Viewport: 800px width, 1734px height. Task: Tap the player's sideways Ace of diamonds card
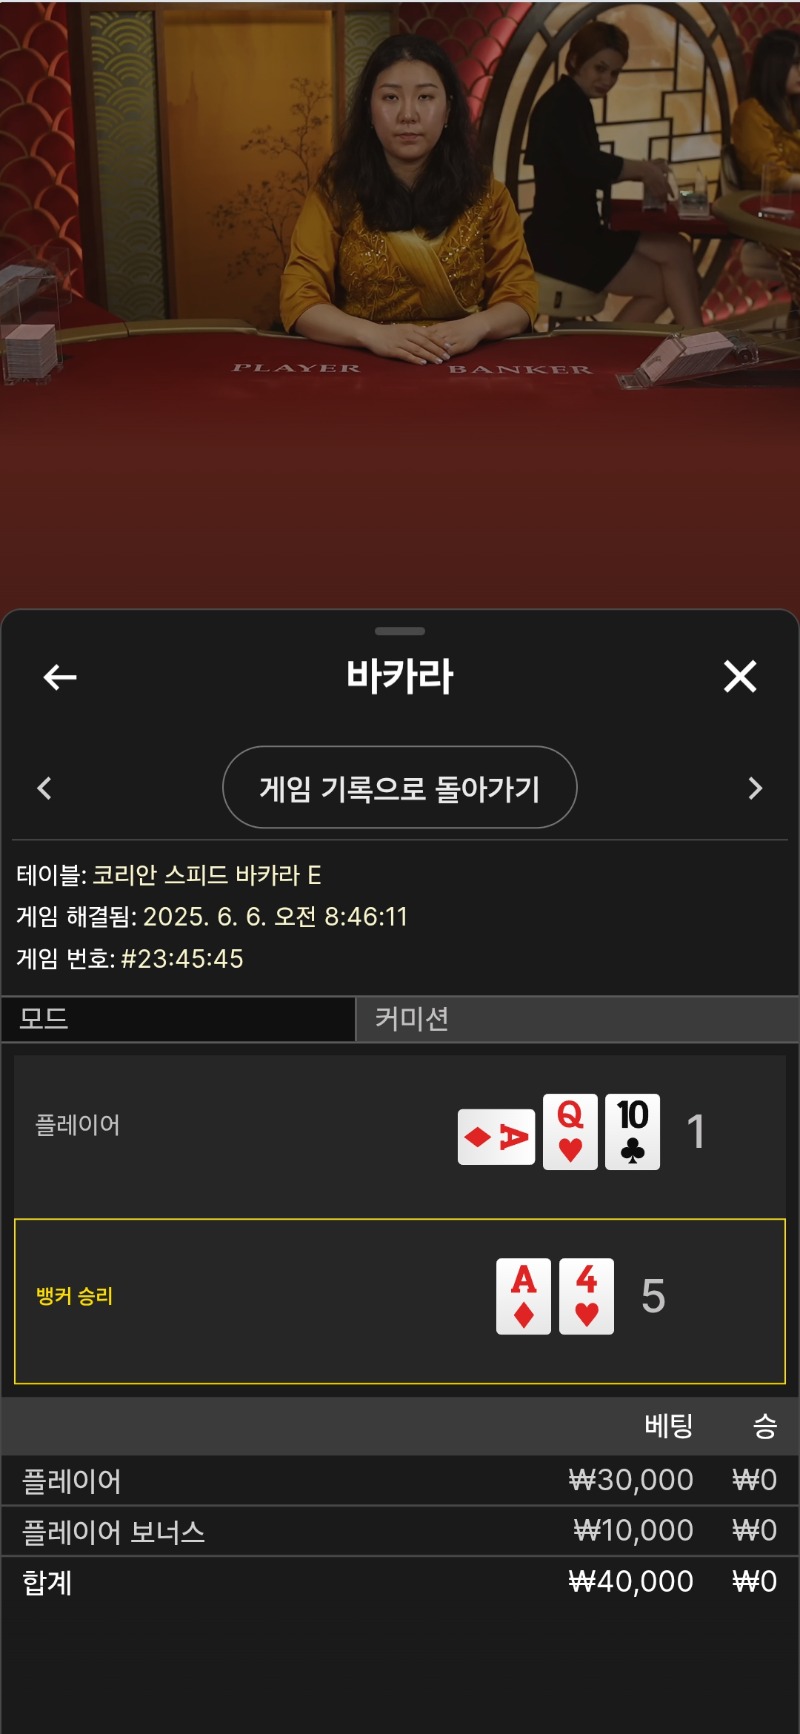pyautogui.click(x=496, y=1137)
